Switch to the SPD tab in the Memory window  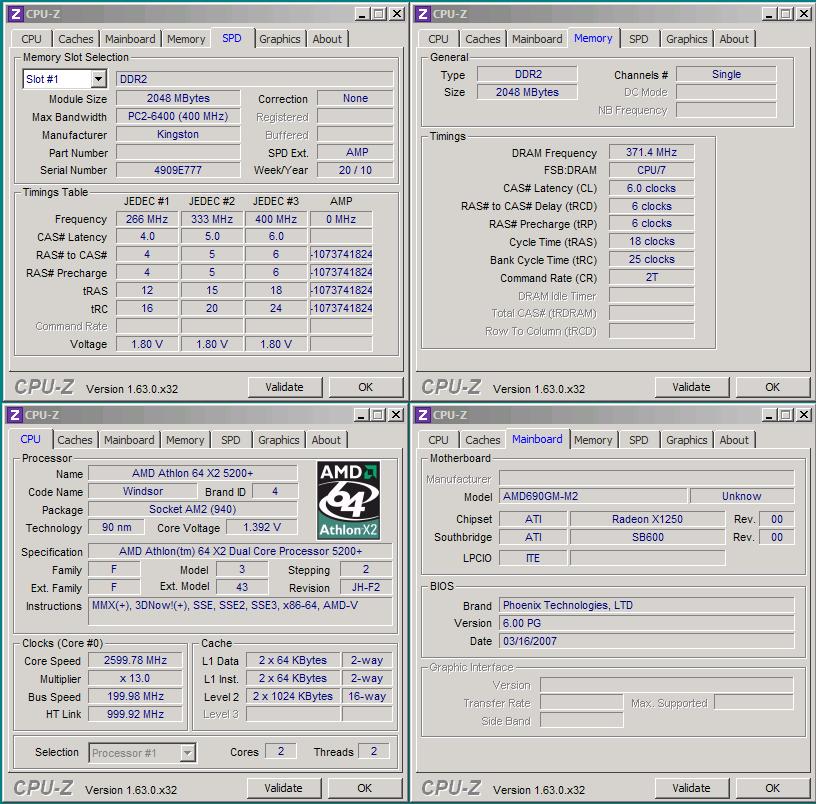pyautogui.click(x=639, y=39)
